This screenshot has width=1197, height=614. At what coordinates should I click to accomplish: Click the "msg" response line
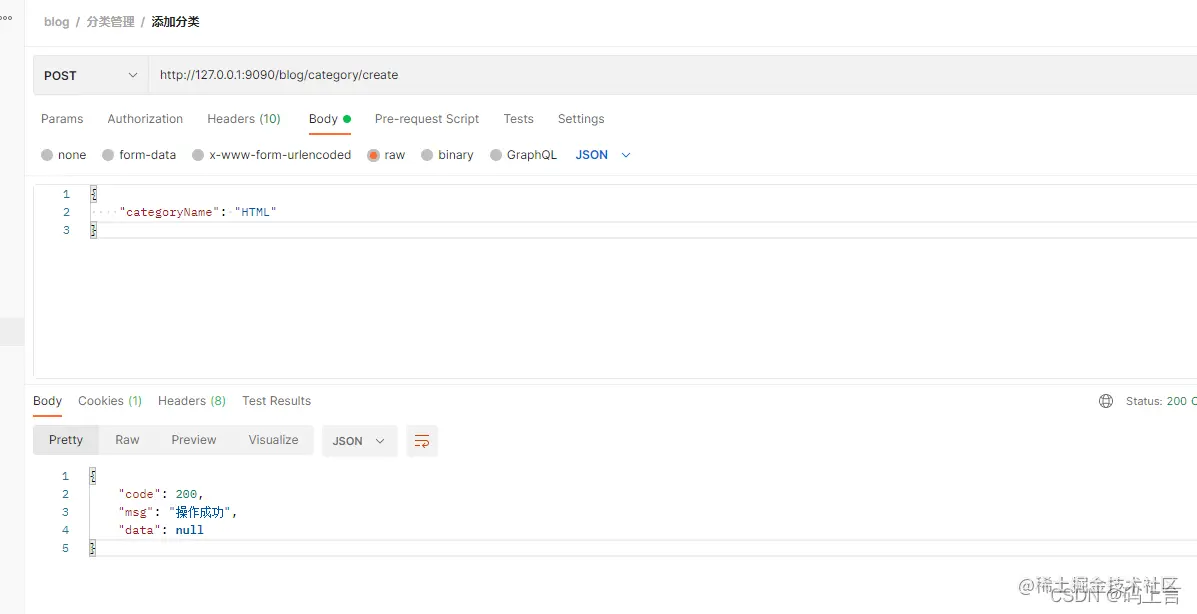pyautogui.click(x=178, y=512)
